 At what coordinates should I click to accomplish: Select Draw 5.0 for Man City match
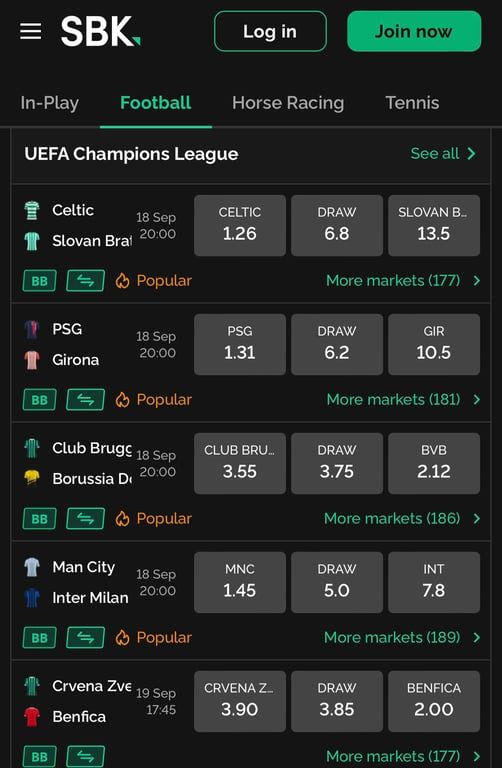[x=337, y=582]
